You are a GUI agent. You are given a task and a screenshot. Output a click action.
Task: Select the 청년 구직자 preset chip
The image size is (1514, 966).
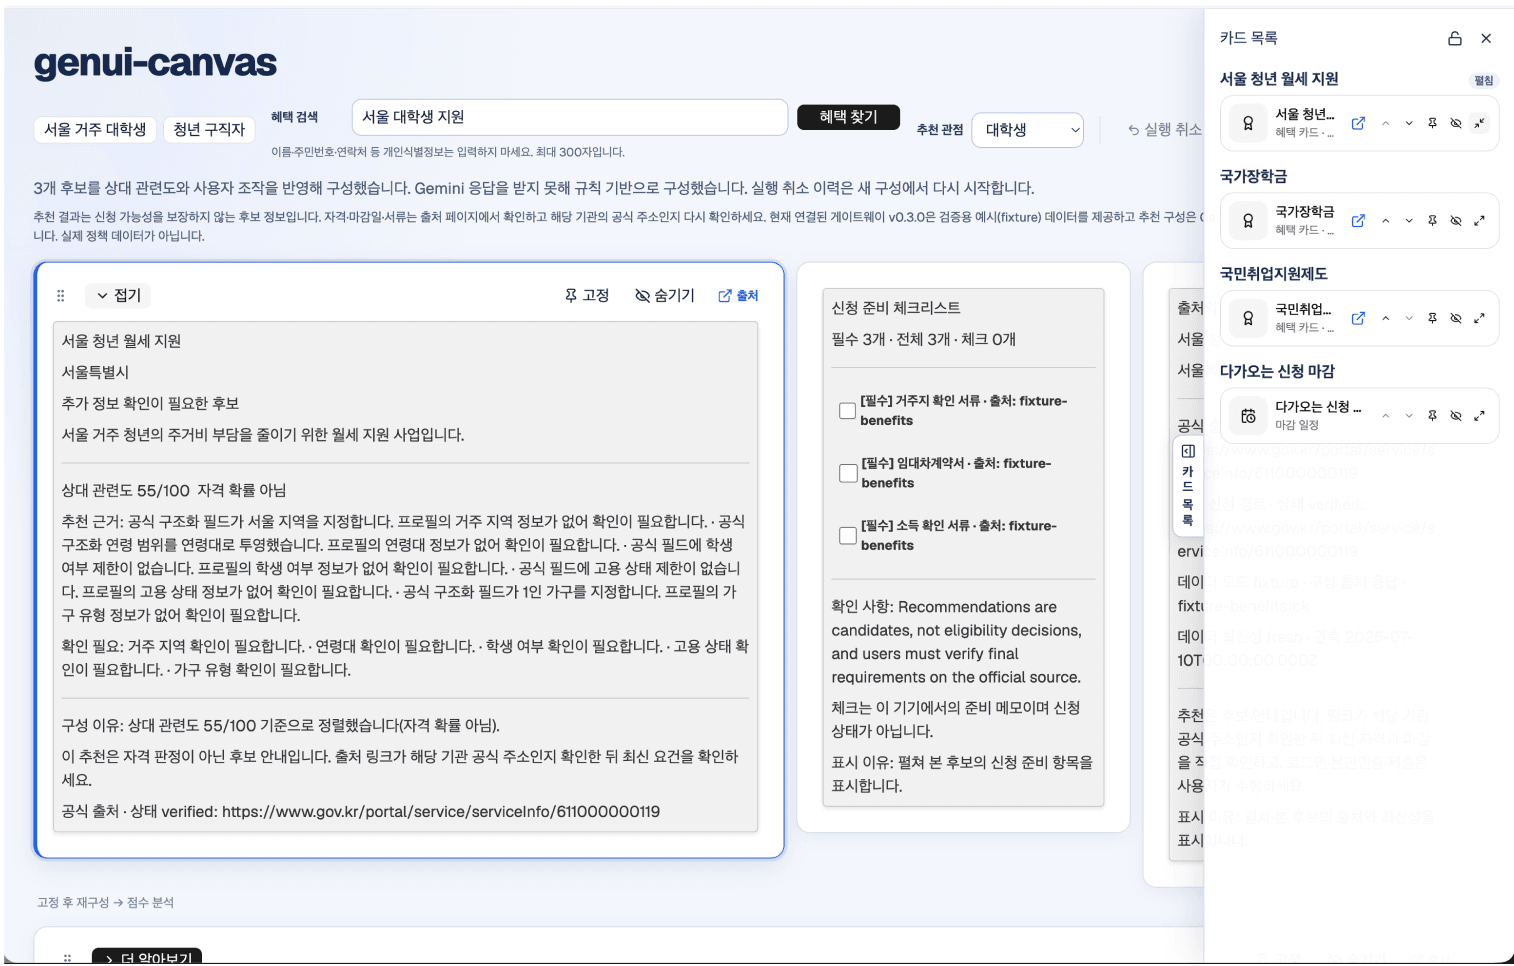(x=209, y=130)
